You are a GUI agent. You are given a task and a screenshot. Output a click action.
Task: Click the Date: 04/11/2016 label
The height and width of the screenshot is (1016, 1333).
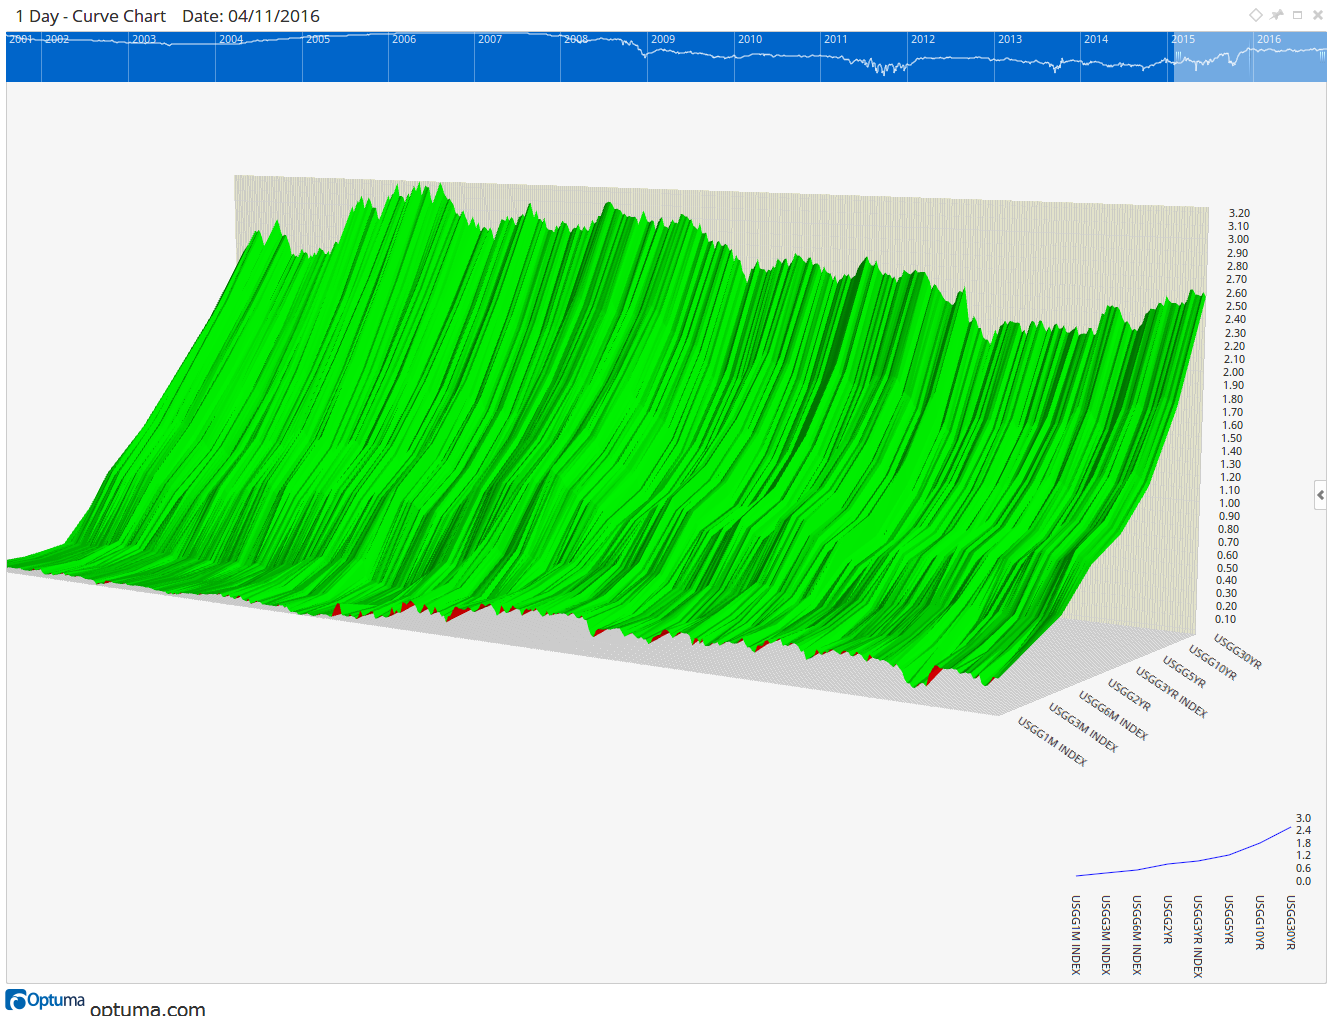[x=251, y=16]
